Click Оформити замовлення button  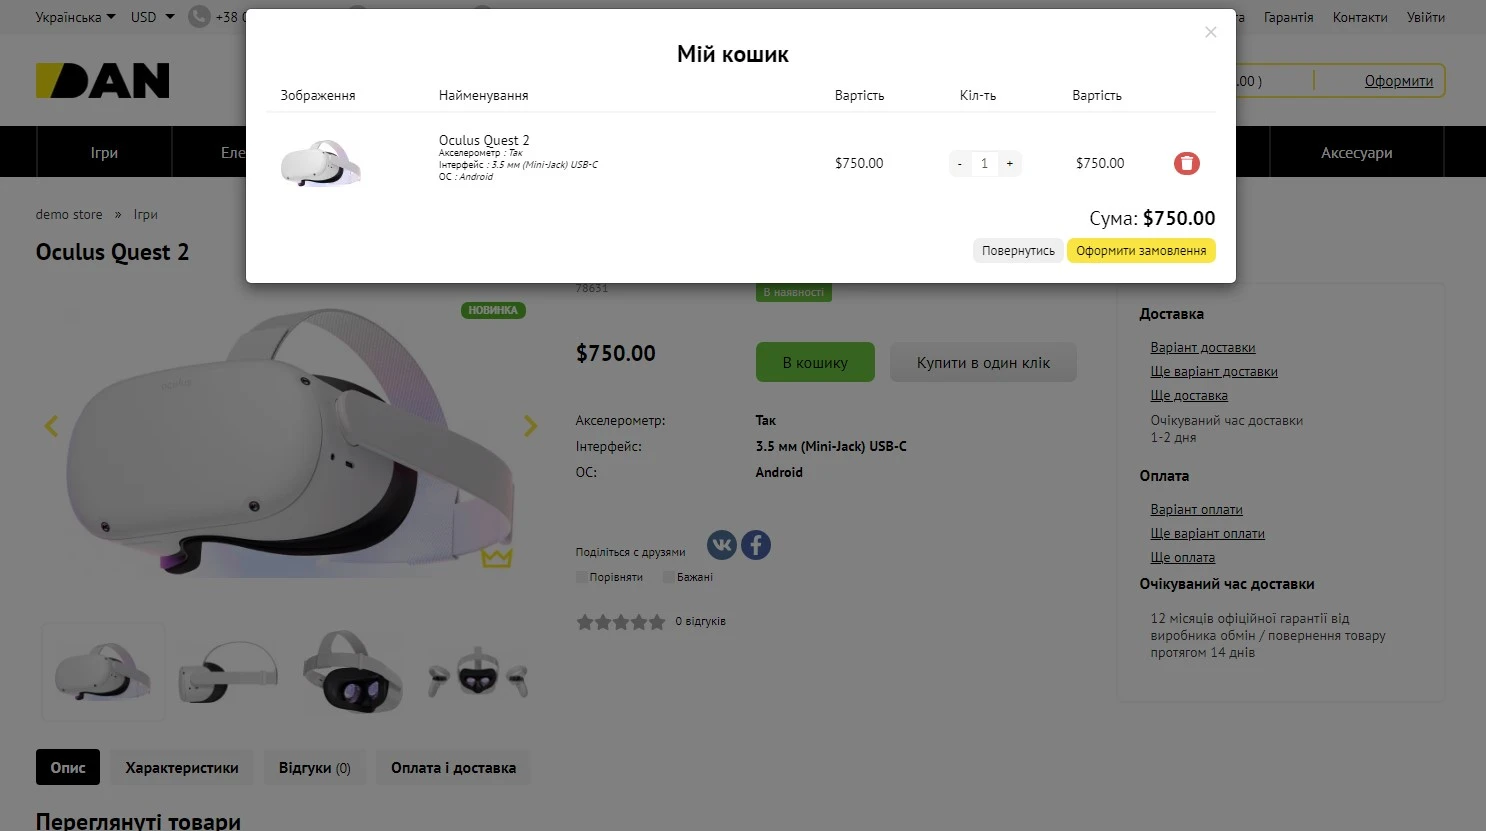[x=1141, y=251]
